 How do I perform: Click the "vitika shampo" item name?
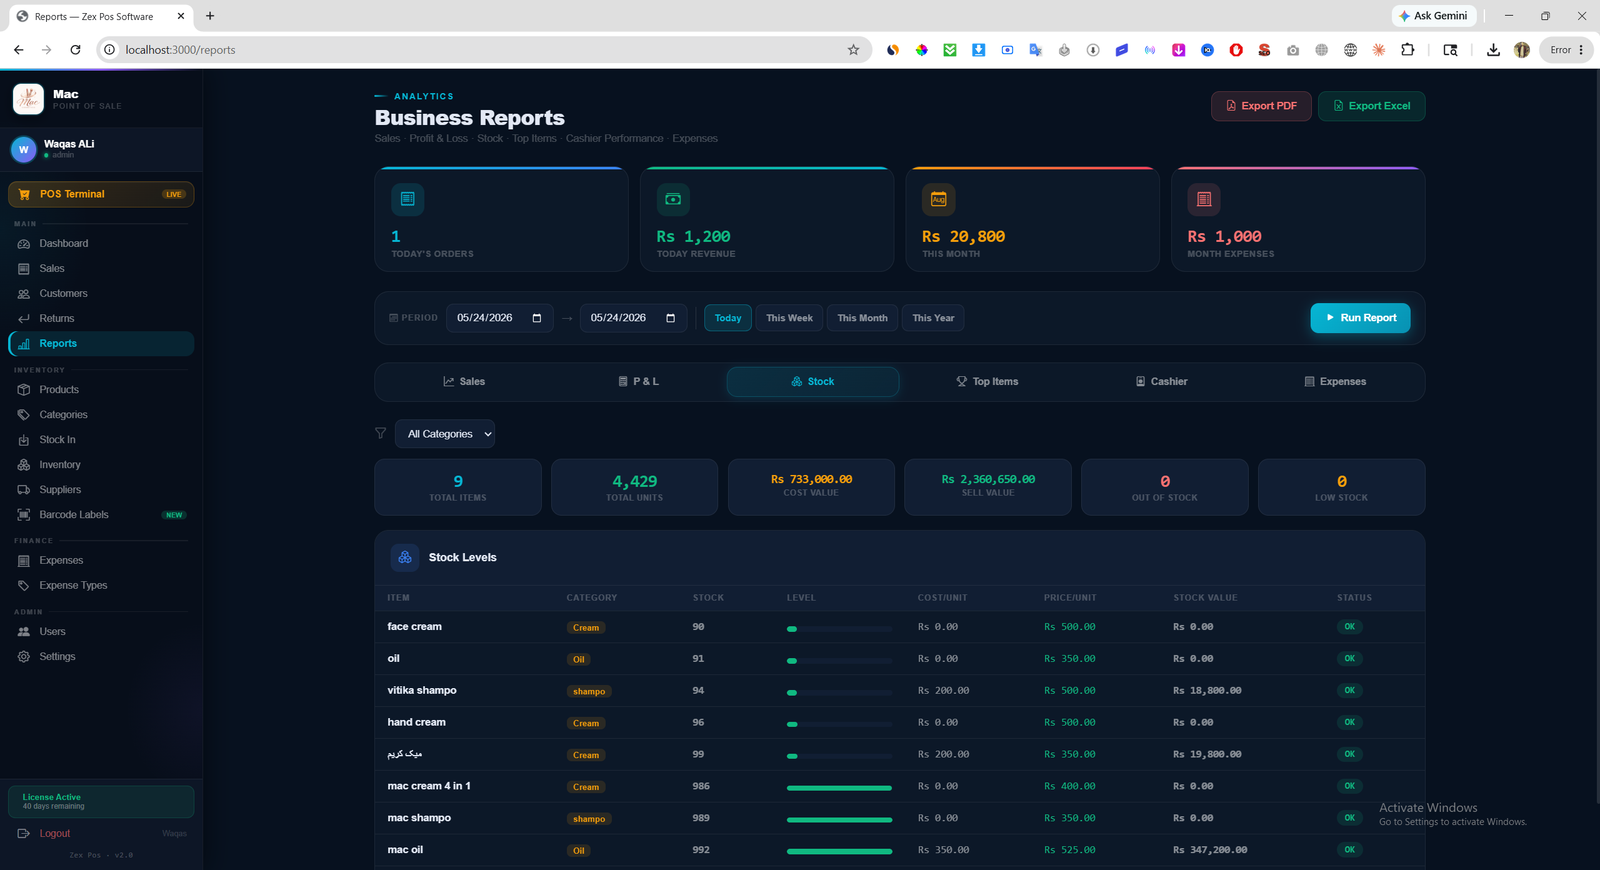[422, 690]
